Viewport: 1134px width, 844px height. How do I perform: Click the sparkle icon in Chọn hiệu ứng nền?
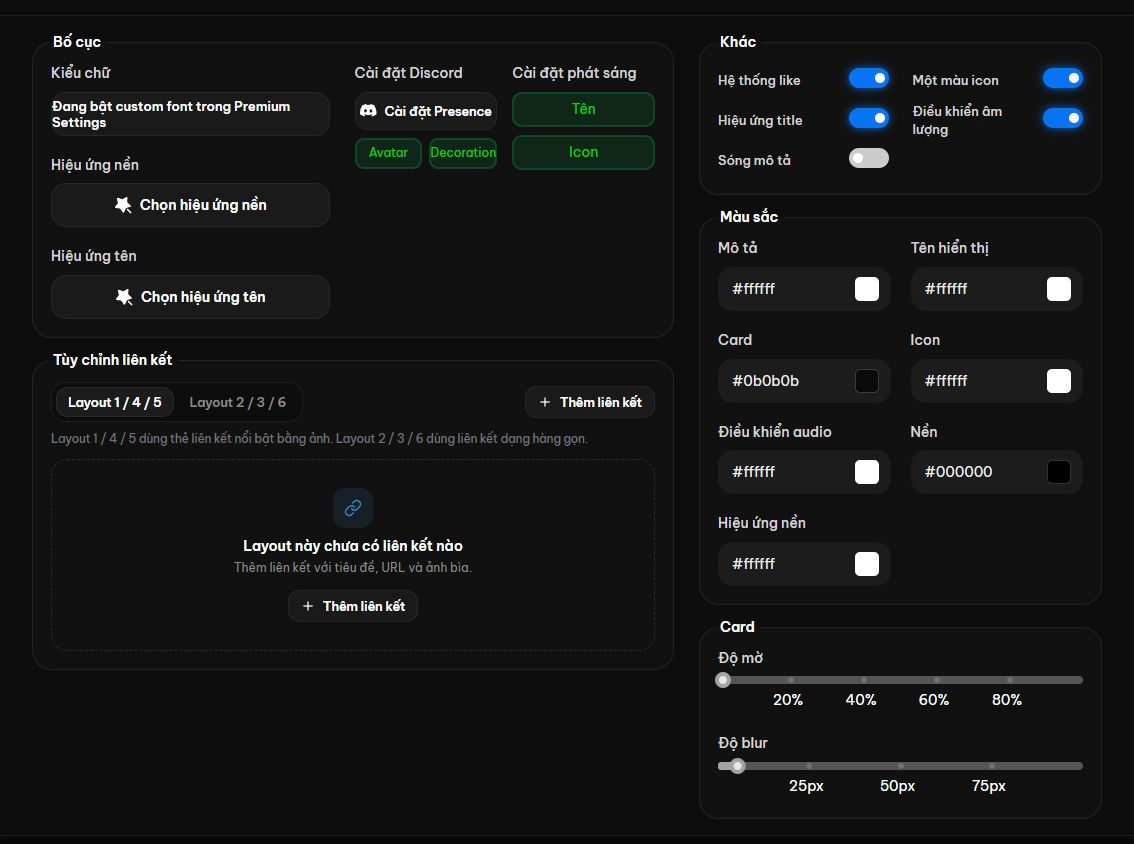pos(124,205)
